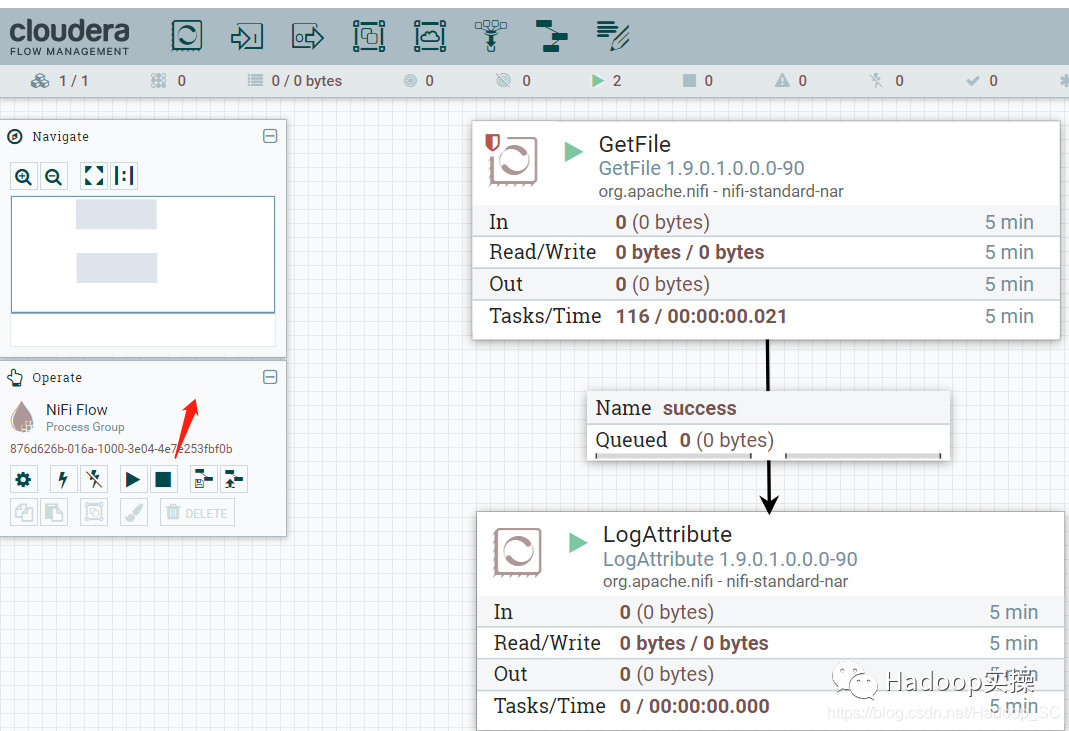This screenshot has height=731, width=1069.
Task: Select the Remote Process Group toolbar icon
Action: click(x=430, y=36)
